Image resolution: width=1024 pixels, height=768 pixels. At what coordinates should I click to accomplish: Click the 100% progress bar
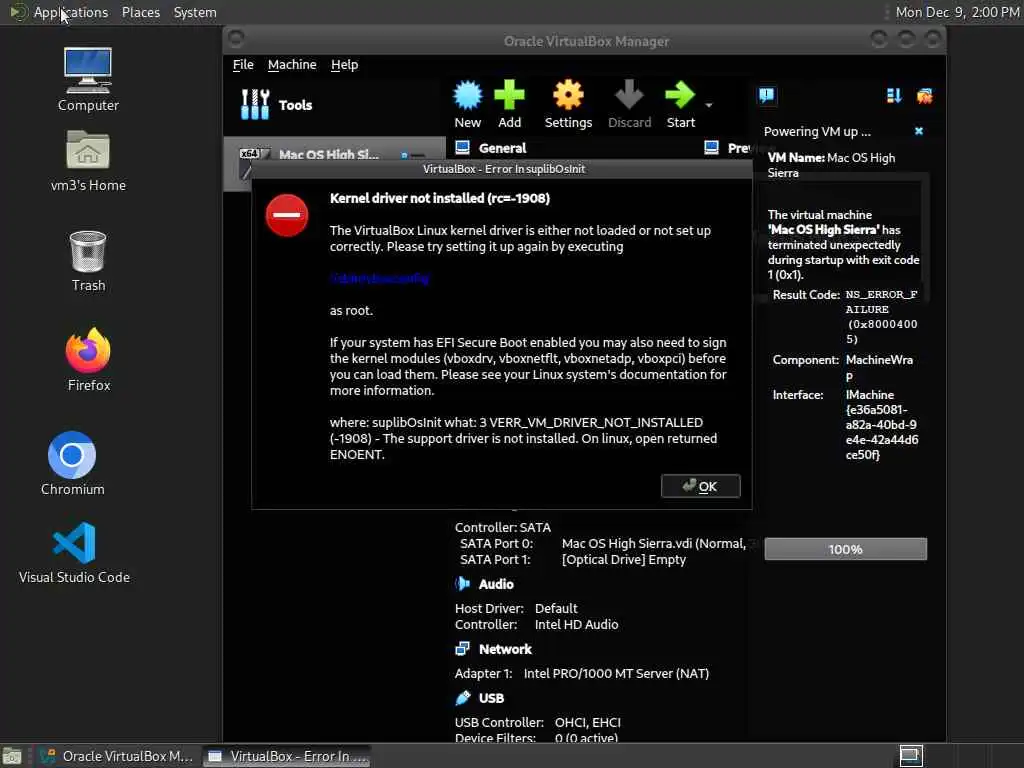846,549
